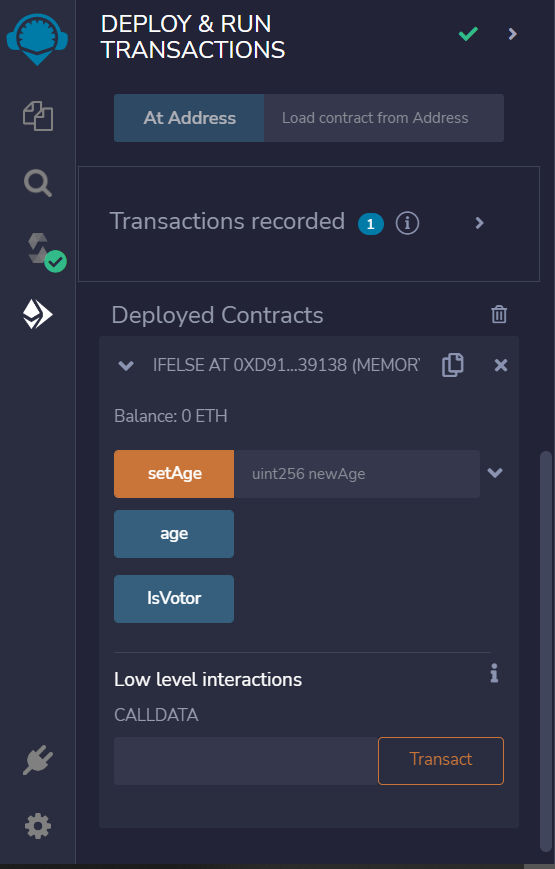Open the Remix home logo icon

tap(37, 39)
